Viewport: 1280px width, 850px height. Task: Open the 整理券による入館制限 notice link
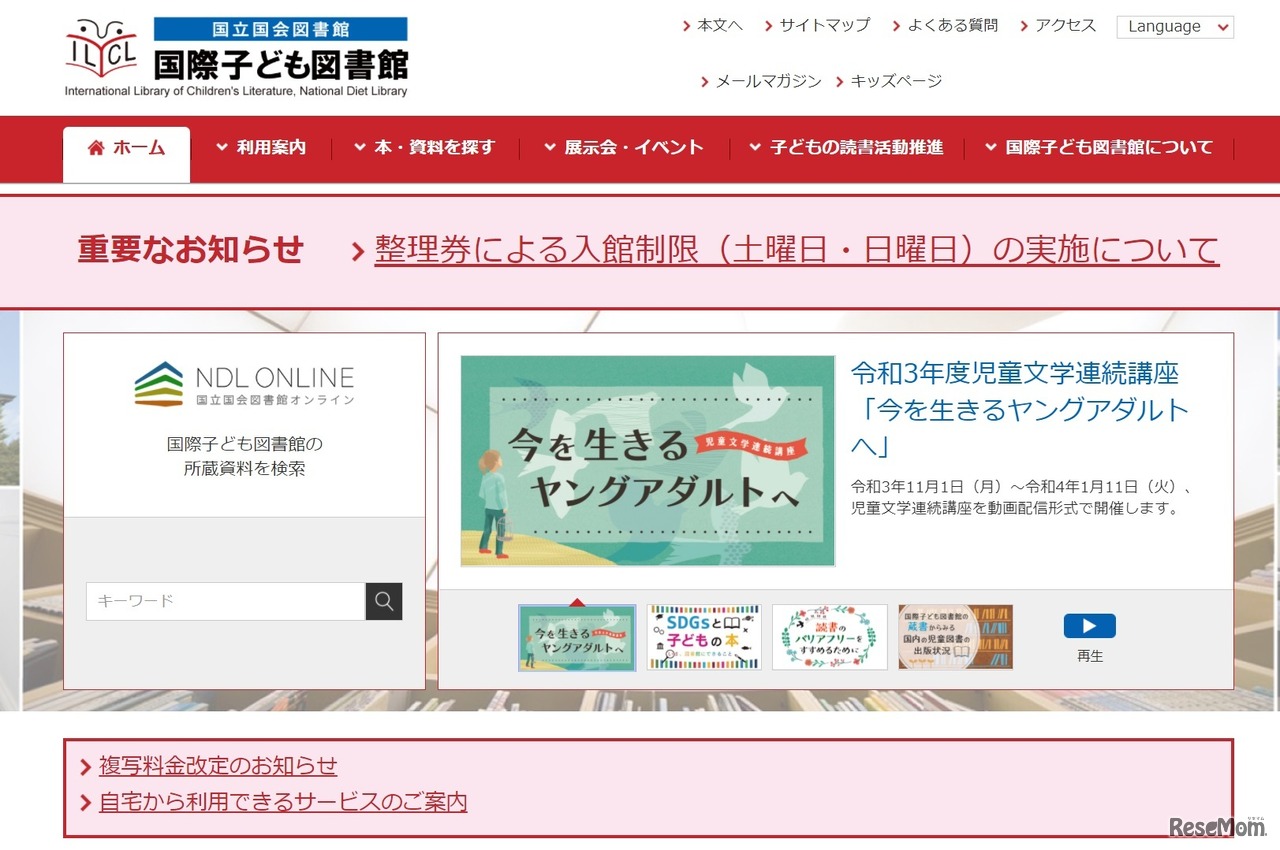pyautogui.click(x=796, y=250)
